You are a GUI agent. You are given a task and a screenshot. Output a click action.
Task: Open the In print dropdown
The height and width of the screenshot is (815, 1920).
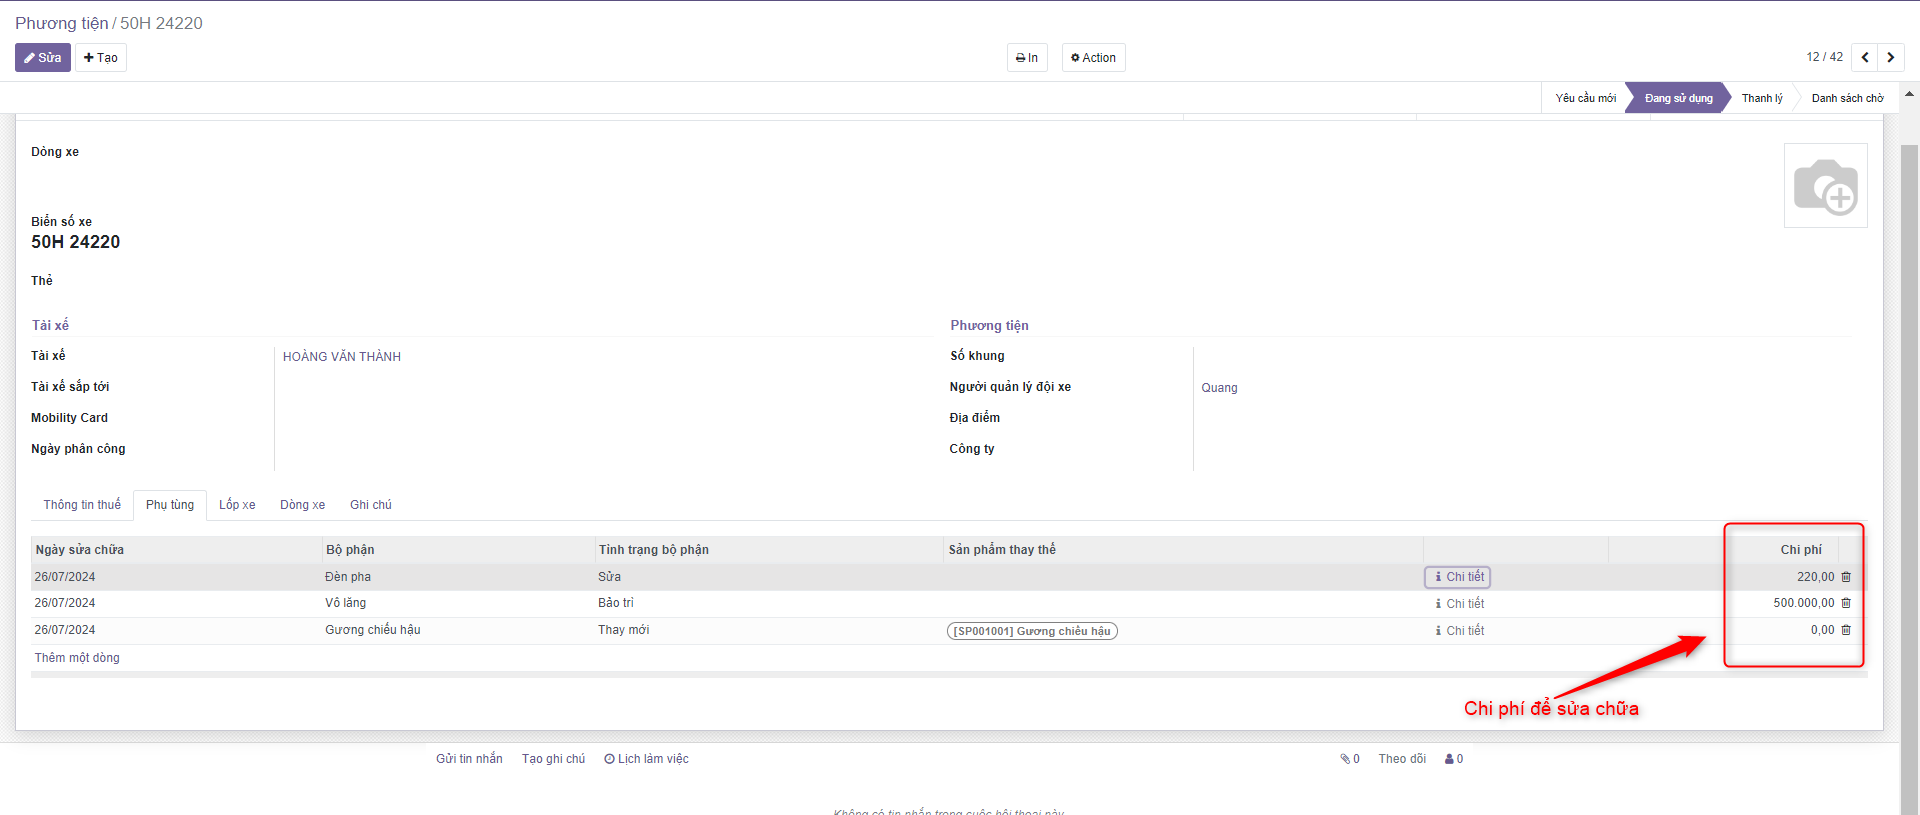[x=1027, y=58]
